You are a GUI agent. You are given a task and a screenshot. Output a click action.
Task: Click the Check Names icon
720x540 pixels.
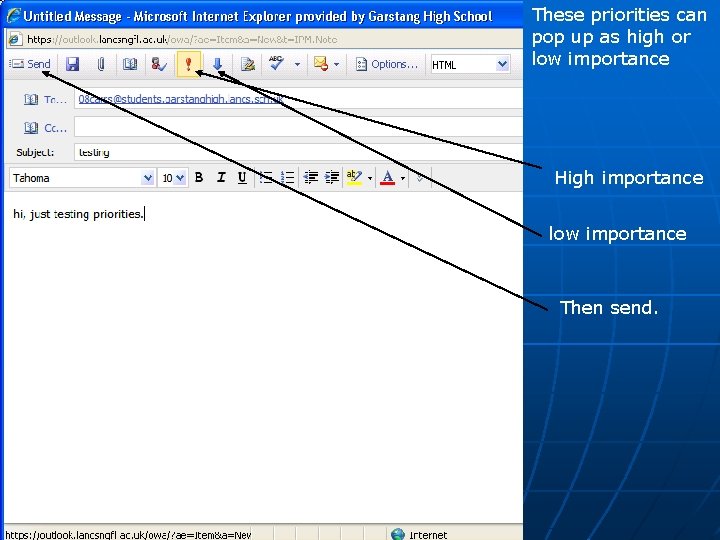[x=159, y=64]
